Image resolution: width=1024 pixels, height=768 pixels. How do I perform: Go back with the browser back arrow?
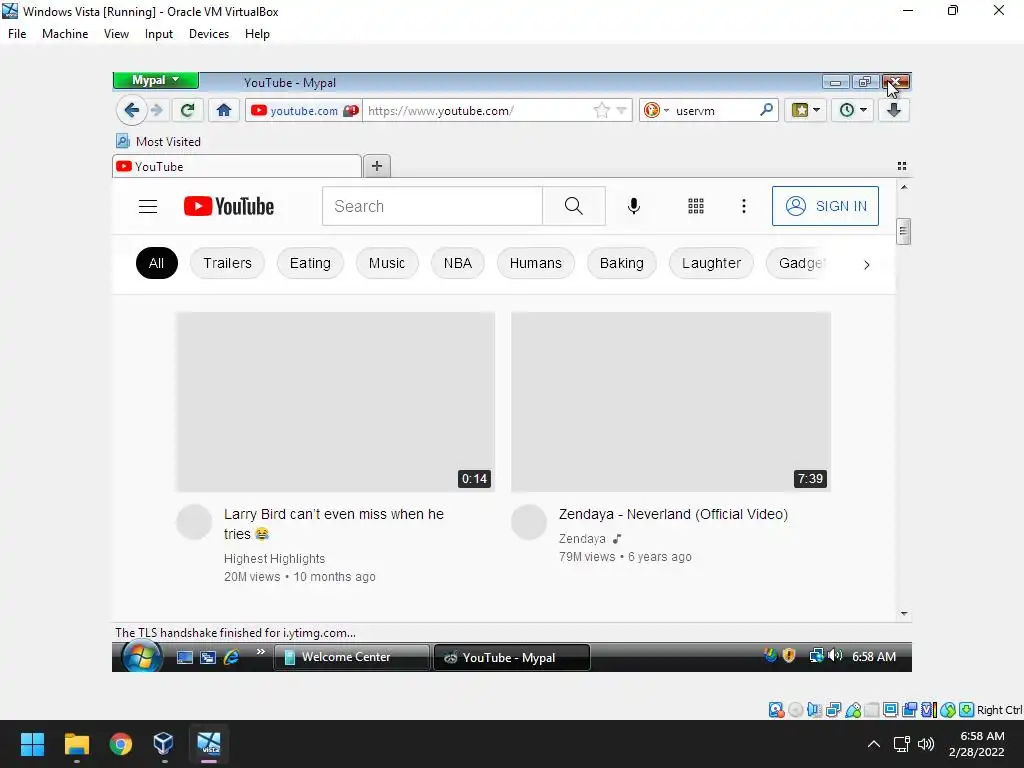click(131, 110)
